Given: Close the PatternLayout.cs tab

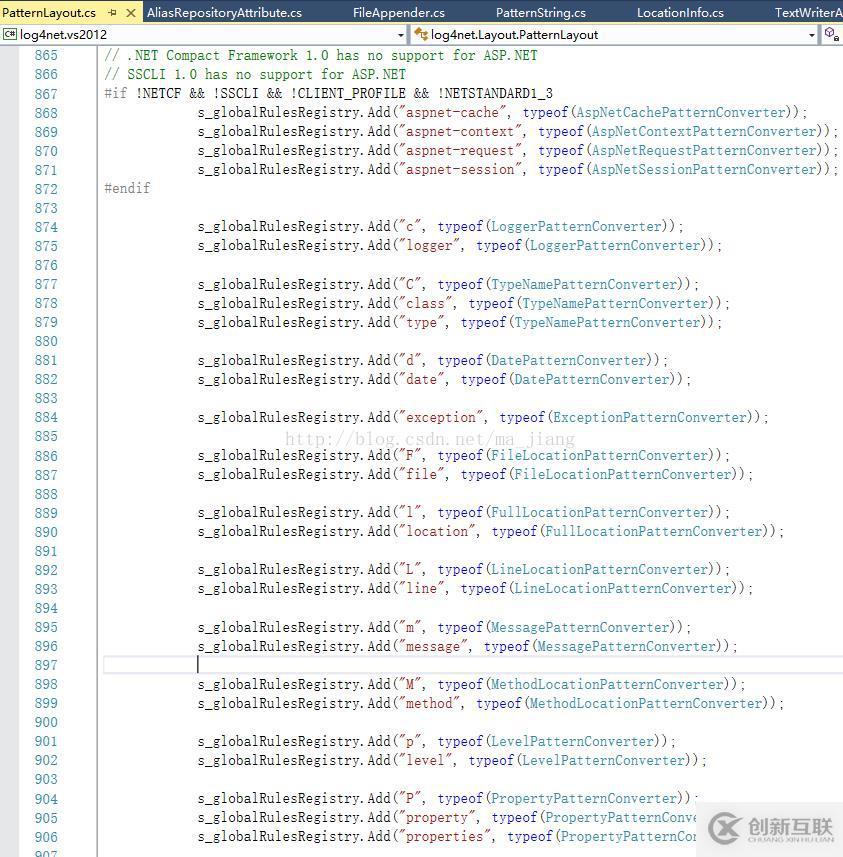Looking at the screenshot, I should [129, 13].
